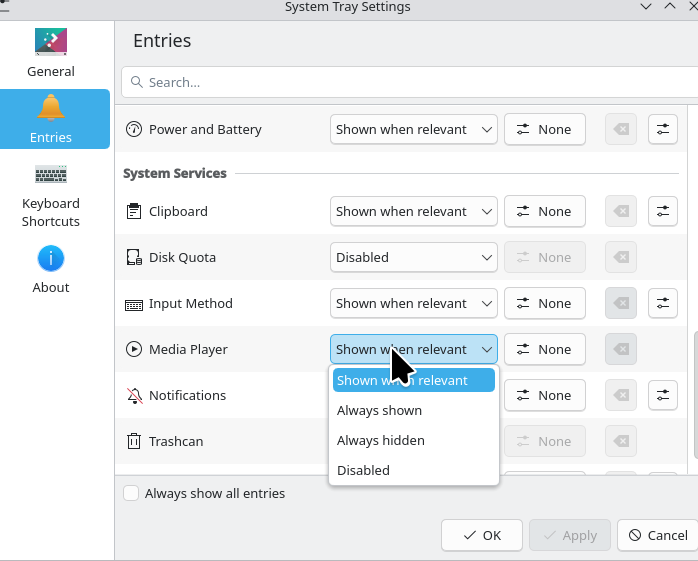Pick Disabled from the open dropdown list

point(364,470)
